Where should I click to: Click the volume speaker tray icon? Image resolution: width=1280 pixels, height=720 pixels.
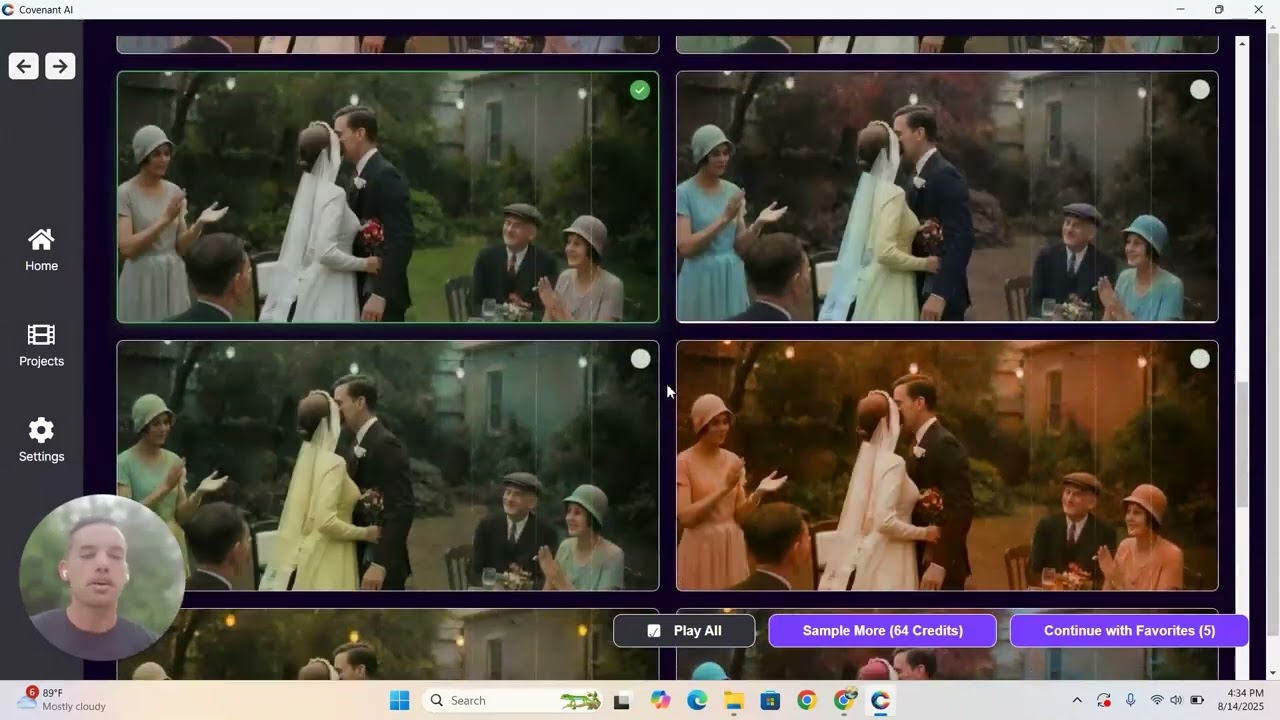(x=1176, y=700)
